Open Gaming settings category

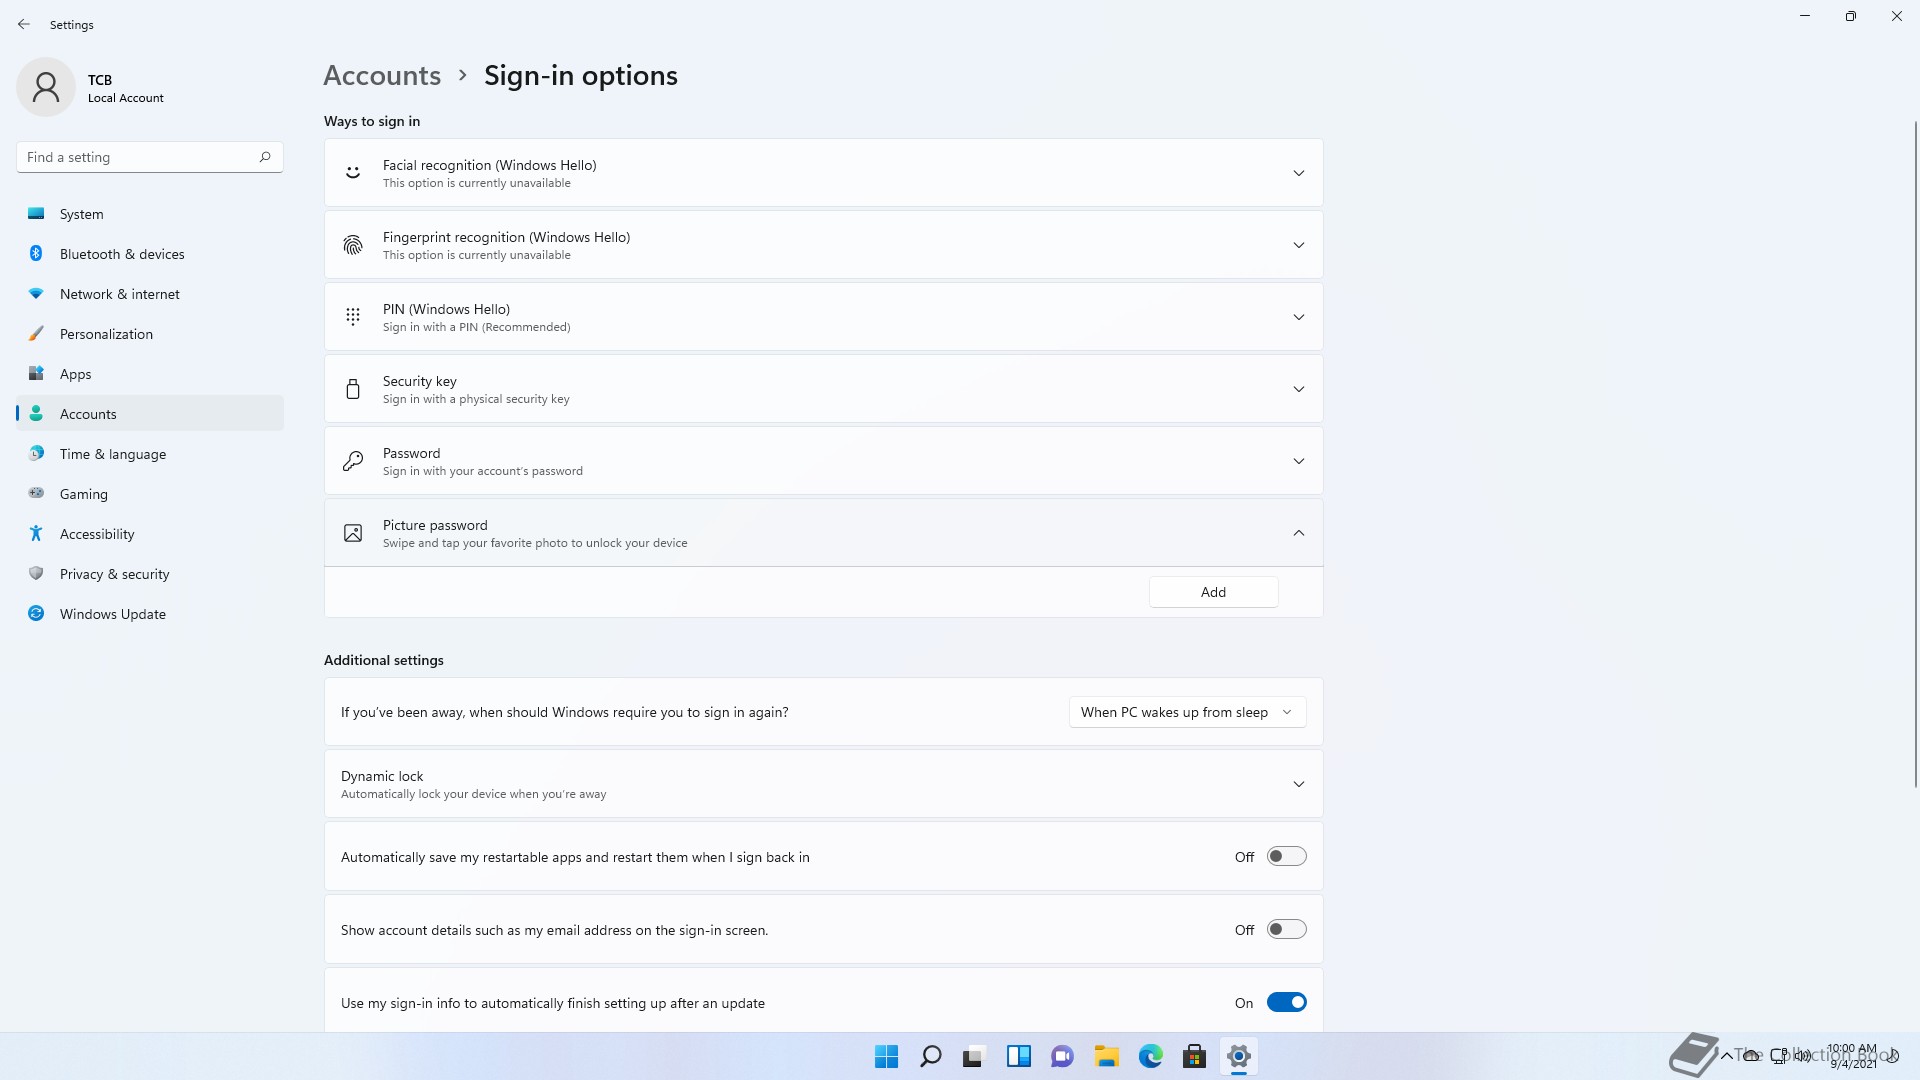click(150, 494)
